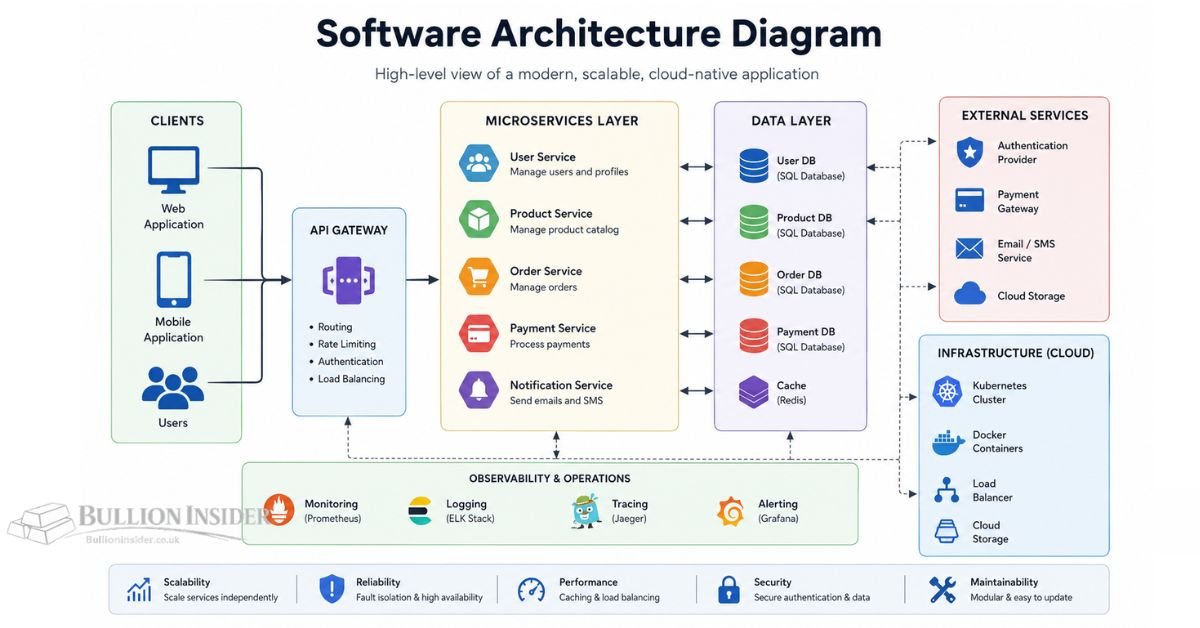Click the "INFRASTRUCTURE (CLOUD)" heading
Screen dimensions: 1200x628
pos(1016,353)
